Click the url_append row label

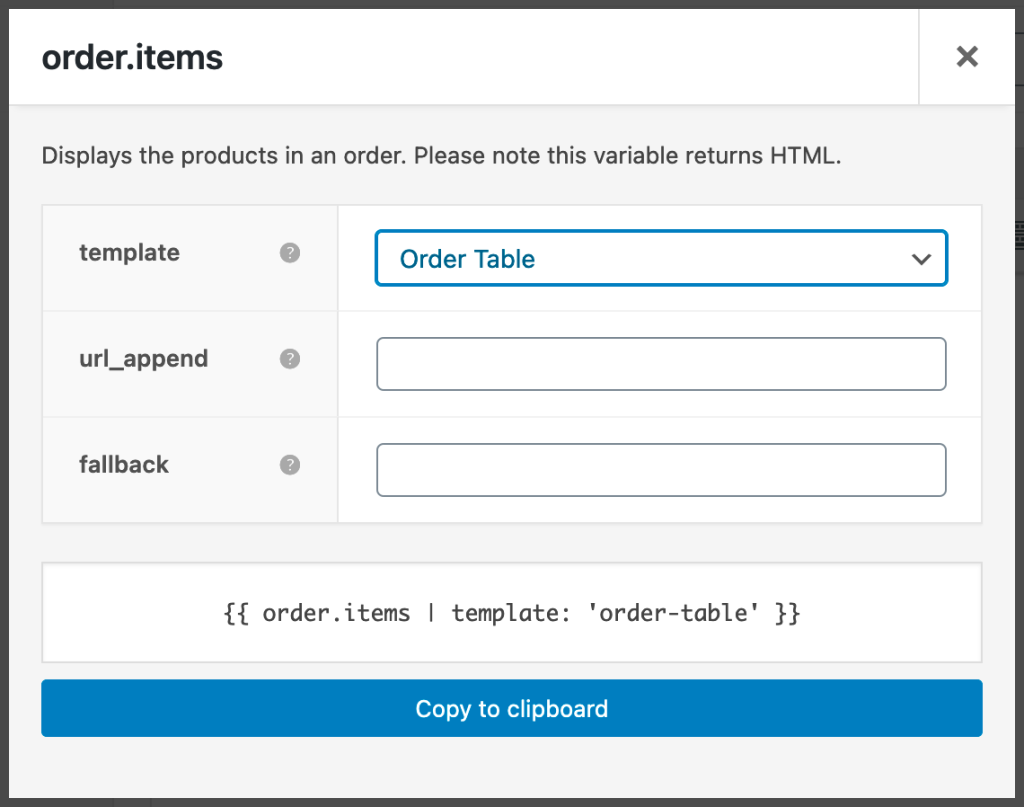tap(143, 358)
